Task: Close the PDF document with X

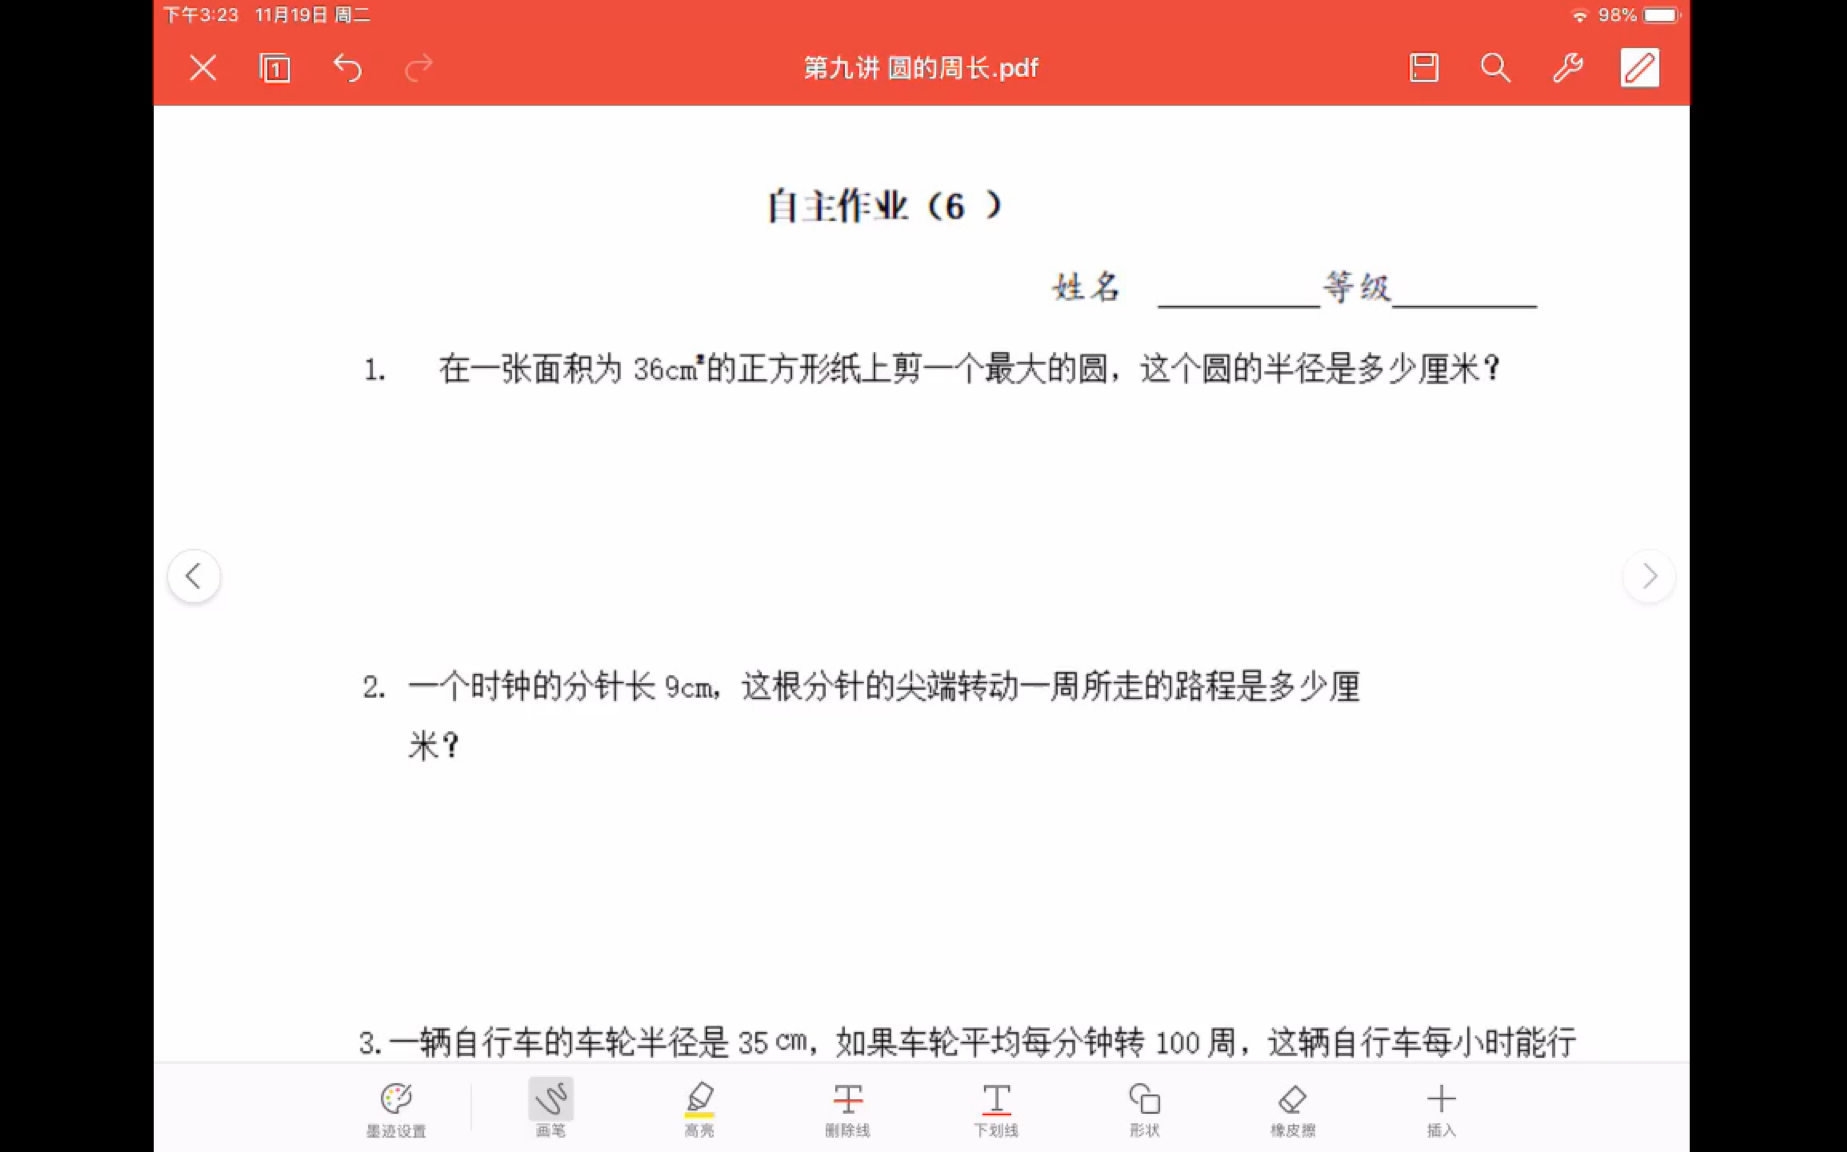Action: click(x=203, y=68)
